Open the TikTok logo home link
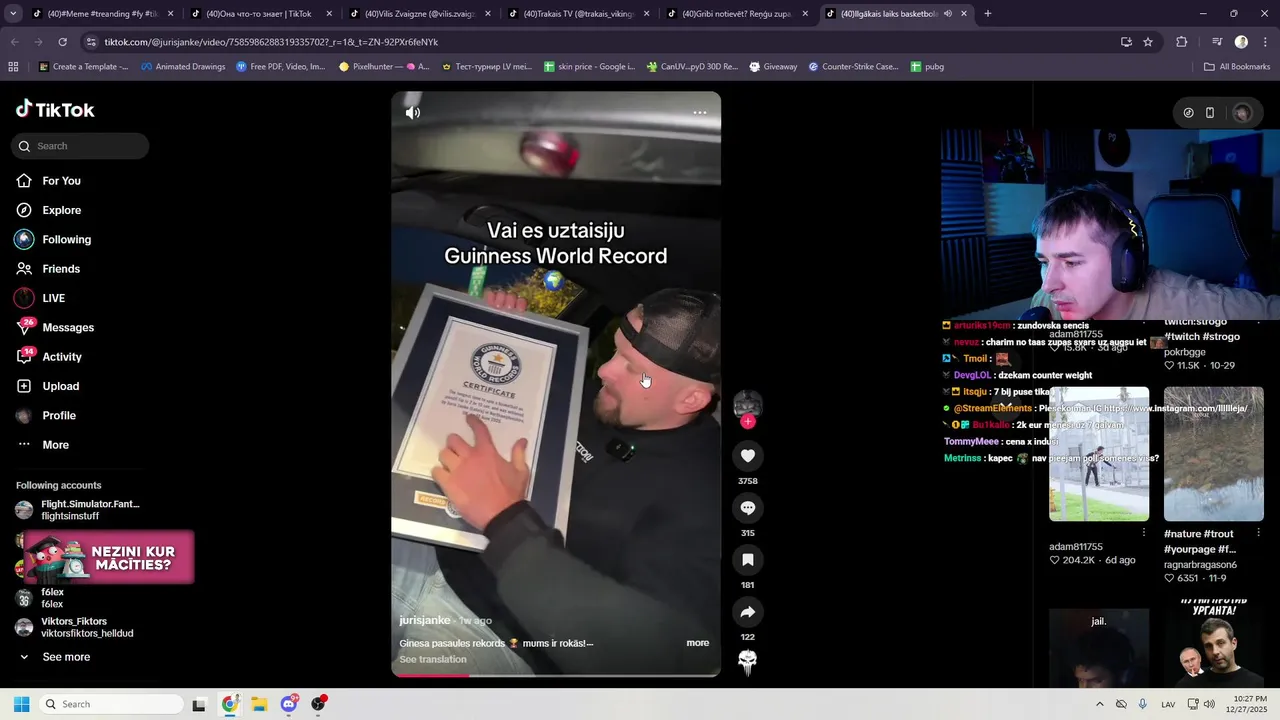The image size is (1280, 720). [x=55, y=110]
